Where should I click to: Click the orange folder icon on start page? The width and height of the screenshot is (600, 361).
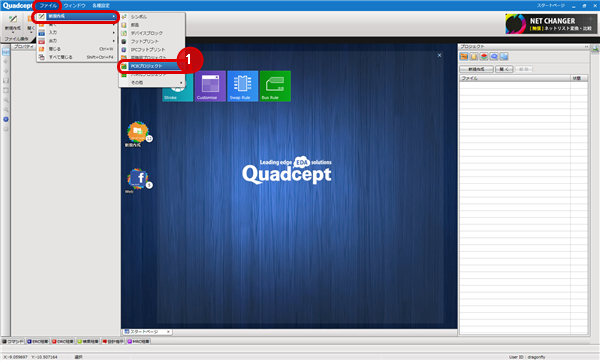click(138, 132)
